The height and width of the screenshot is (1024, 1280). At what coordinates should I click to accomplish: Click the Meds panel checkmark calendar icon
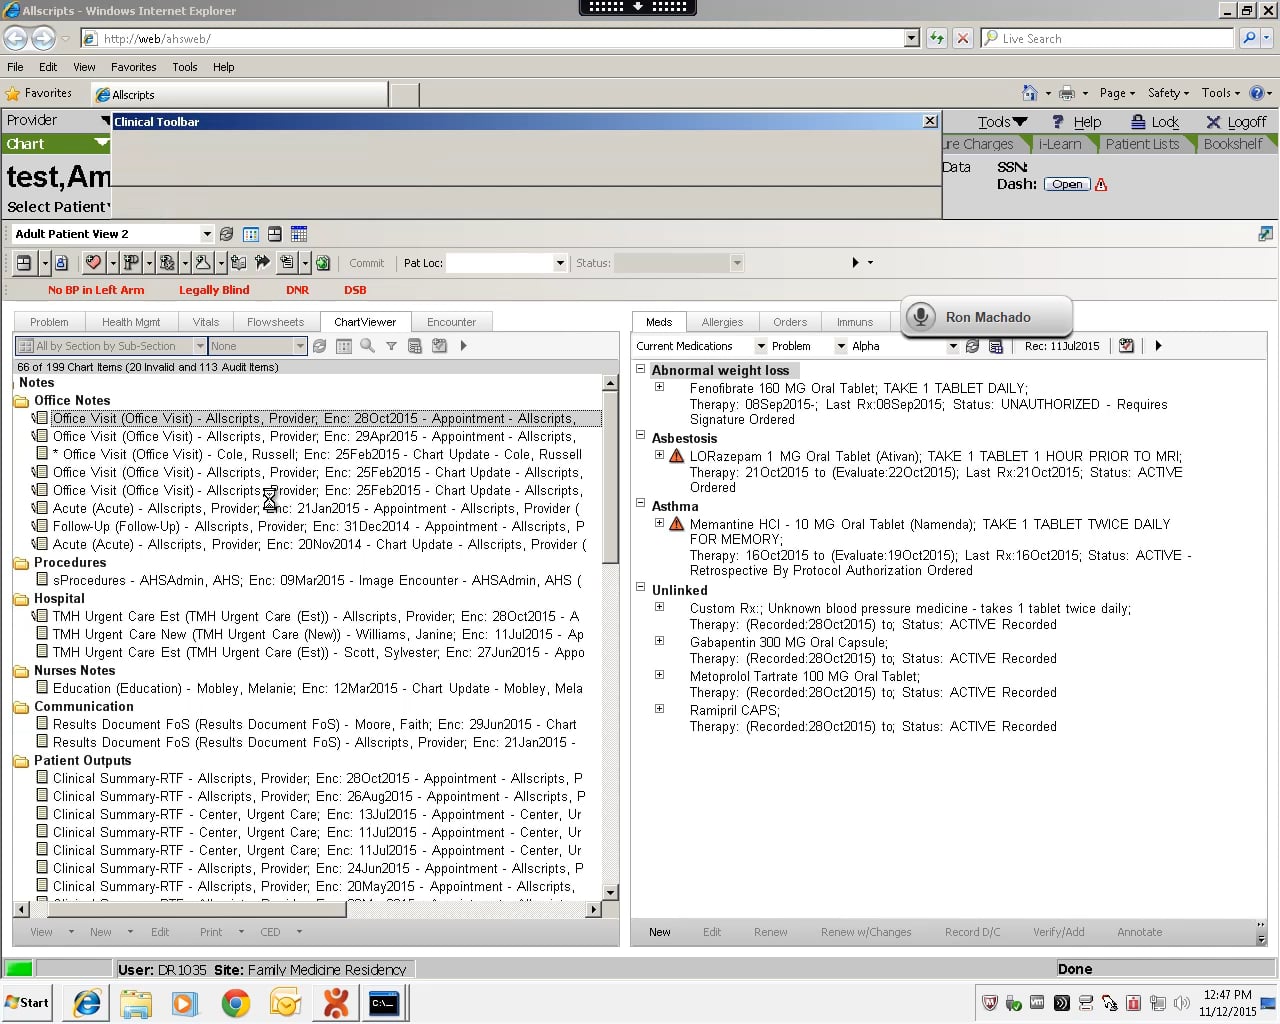[x=1127, y=346]
